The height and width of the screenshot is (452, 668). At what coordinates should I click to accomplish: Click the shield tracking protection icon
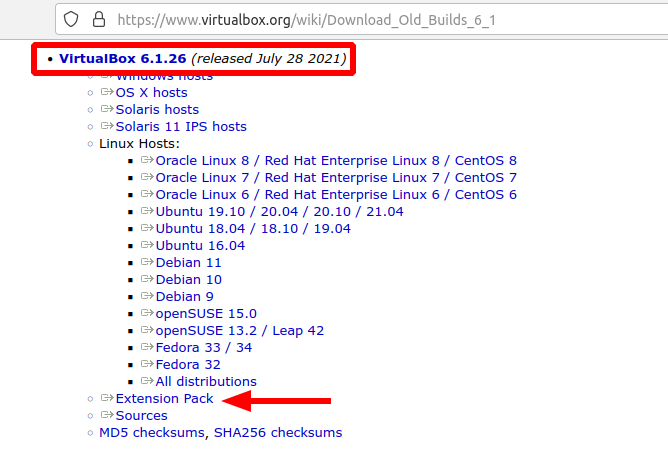[x=71, y=20]
